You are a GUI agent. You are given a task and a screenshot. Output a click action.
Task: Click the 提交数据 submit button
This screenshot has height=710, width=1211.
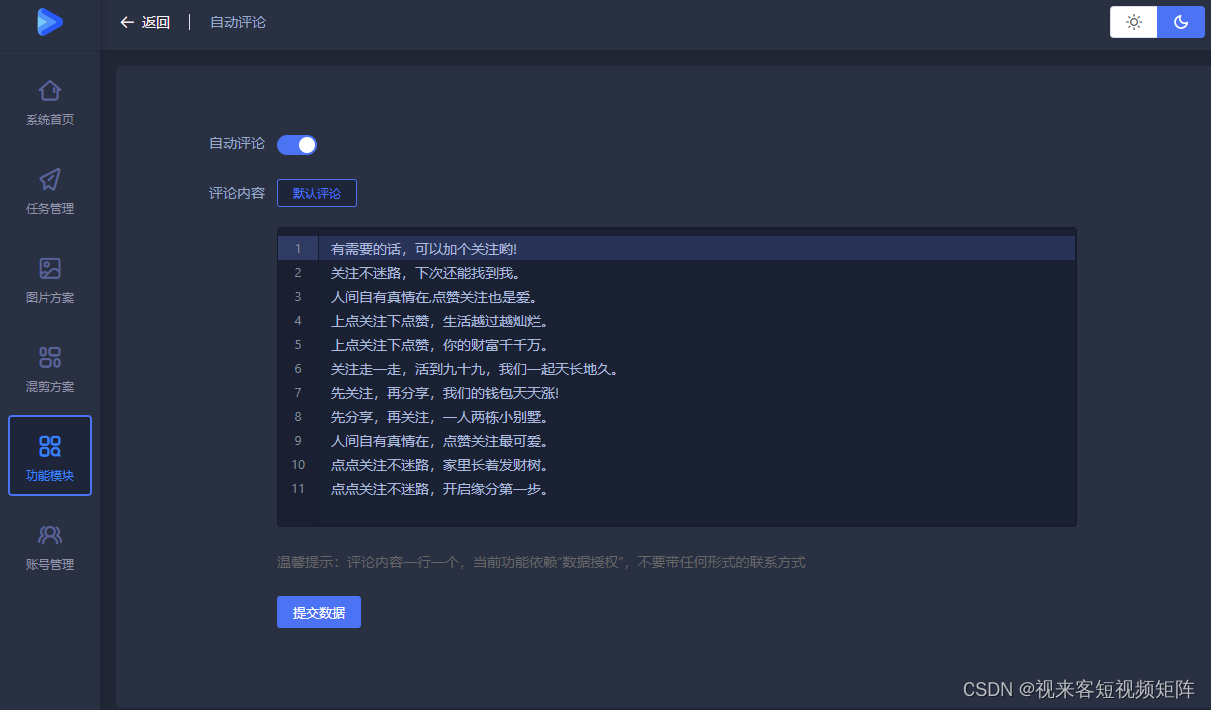click(x=318, y=611)
